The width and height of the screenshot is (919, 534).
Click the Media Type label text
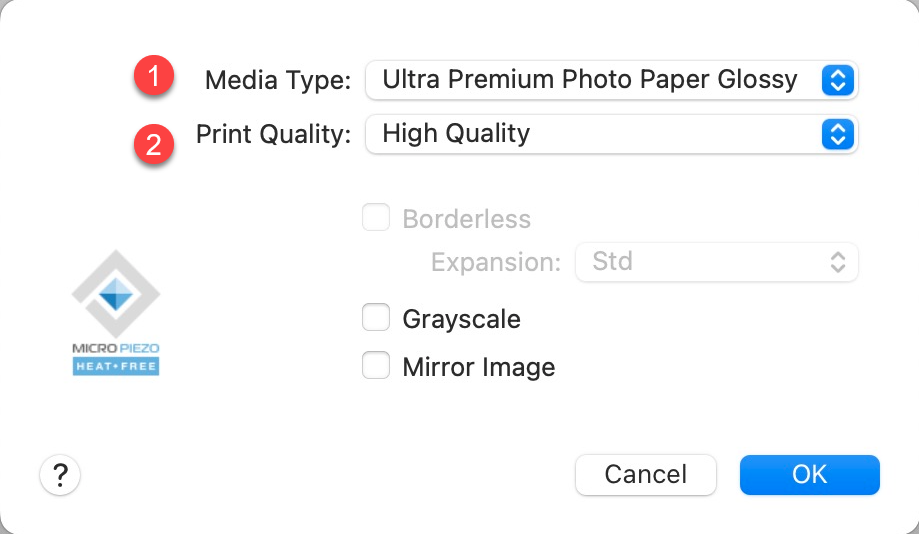(278, 80)
